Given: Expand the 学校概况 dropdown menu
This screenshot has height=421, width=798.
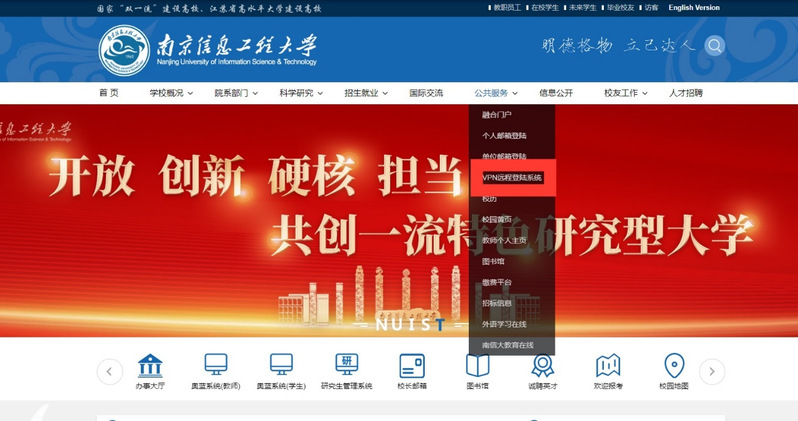Looking at the screenshot, I should click(x=171, y=93).
